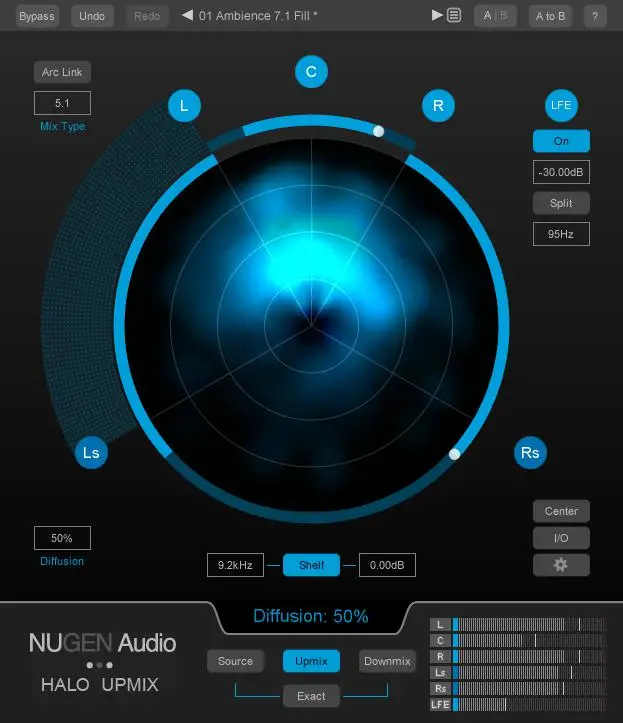Select the Ls left surround node
This screenshot has width=623, height=723.
(x=91, y=453)
